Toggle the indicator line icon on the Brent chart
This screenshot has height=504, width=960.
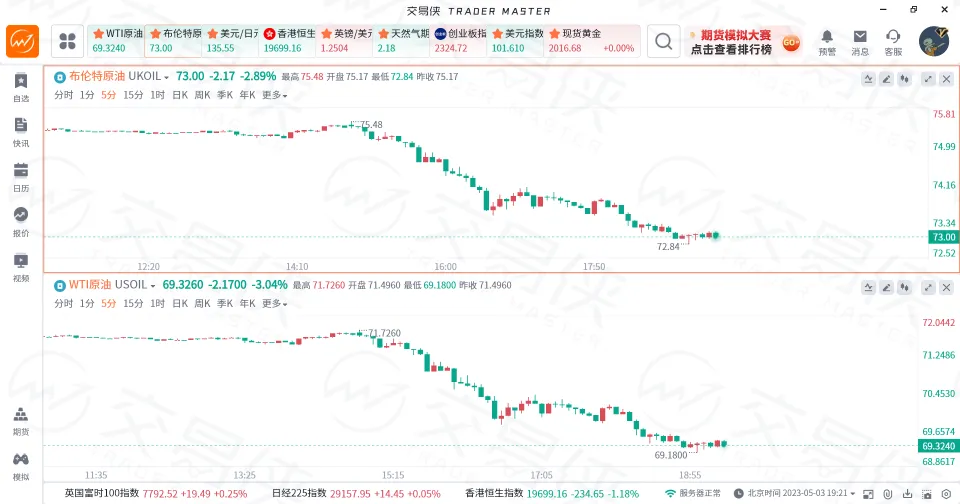coord(868,78)
